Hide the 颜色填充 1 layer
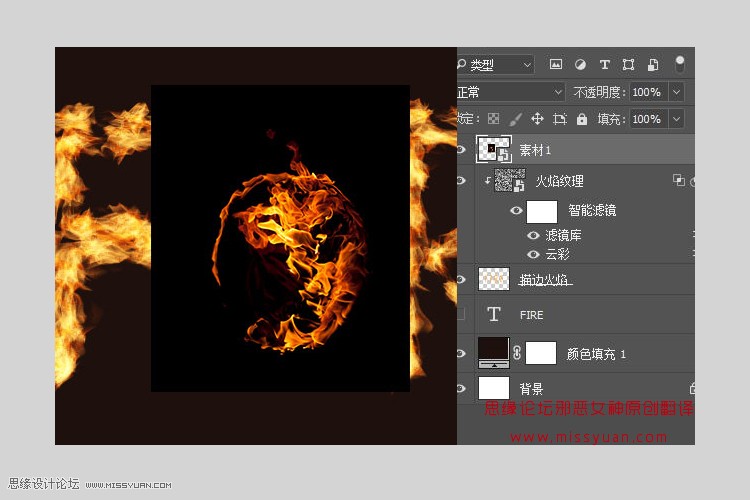The image size is (750, 500). click(461, 353)
